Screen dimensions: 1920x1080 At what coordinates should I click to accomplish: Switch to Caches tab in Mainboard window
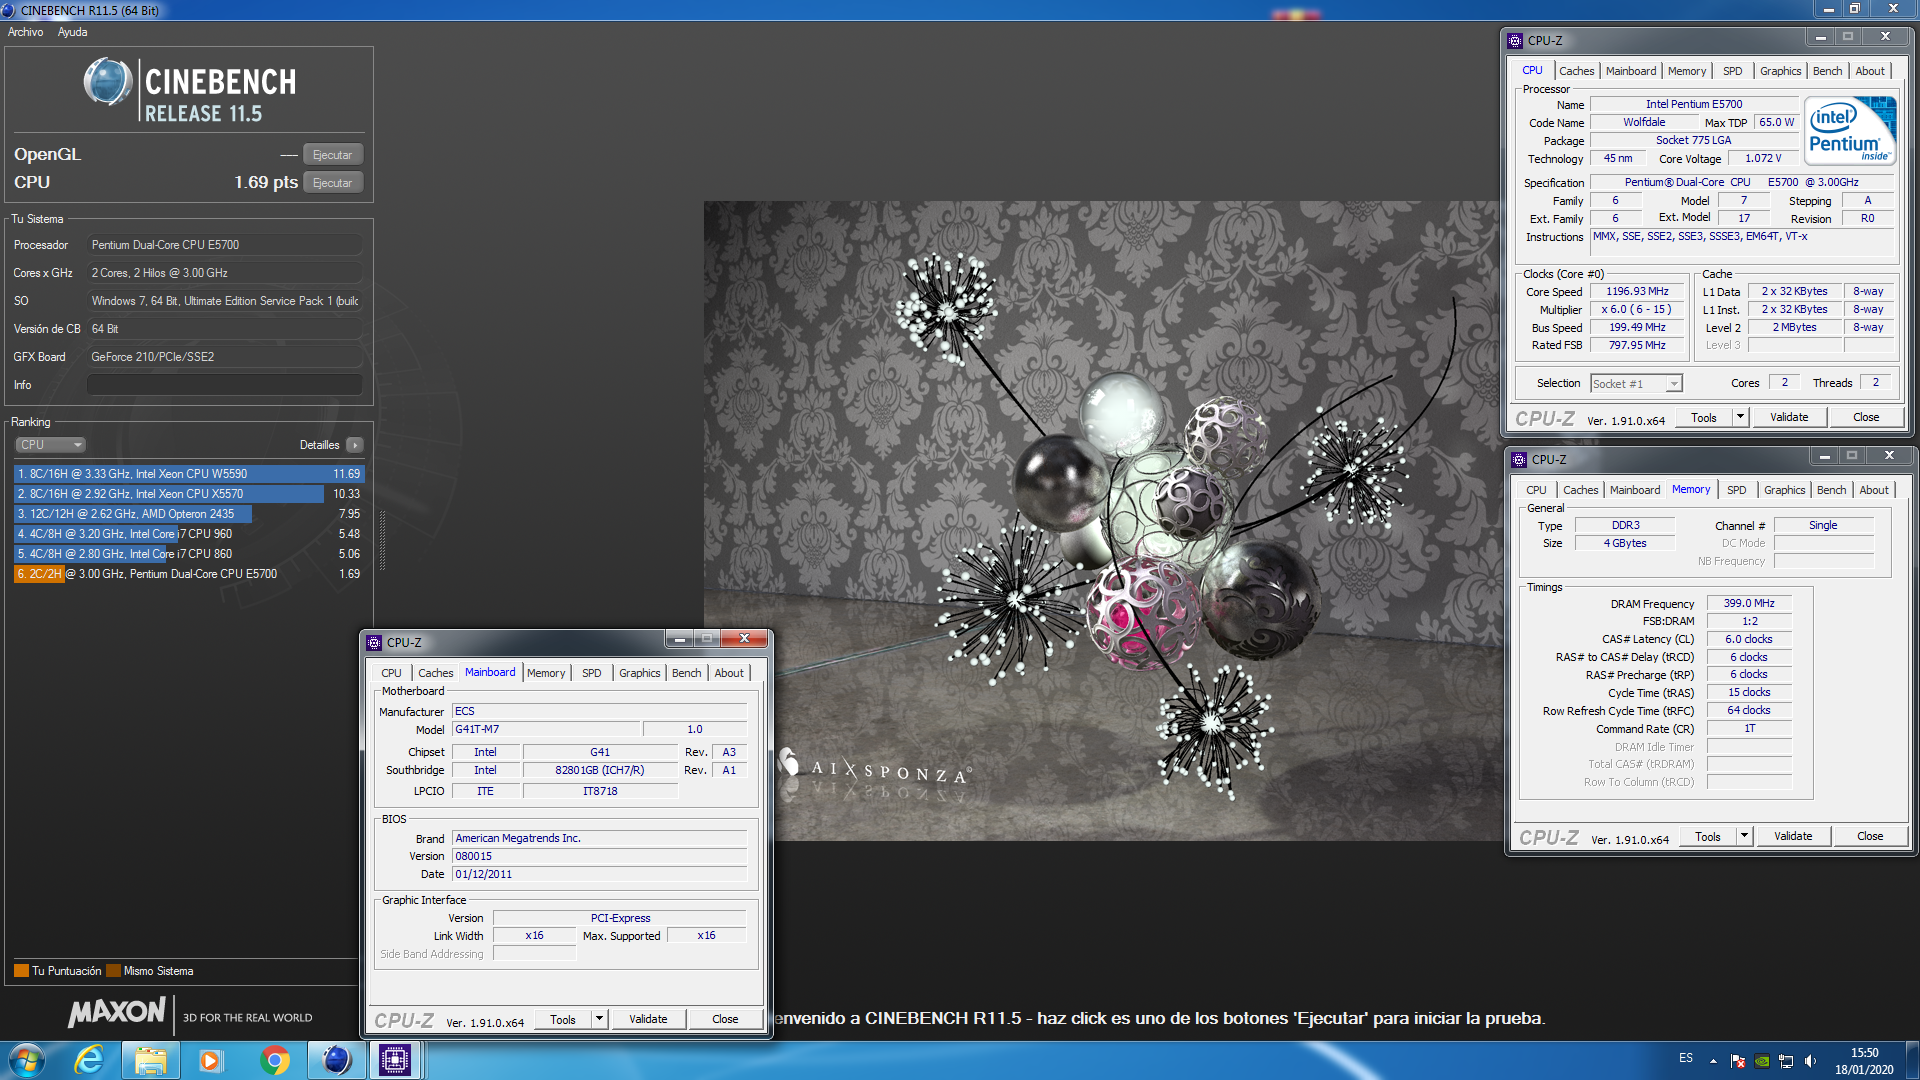tap(435, 673)
